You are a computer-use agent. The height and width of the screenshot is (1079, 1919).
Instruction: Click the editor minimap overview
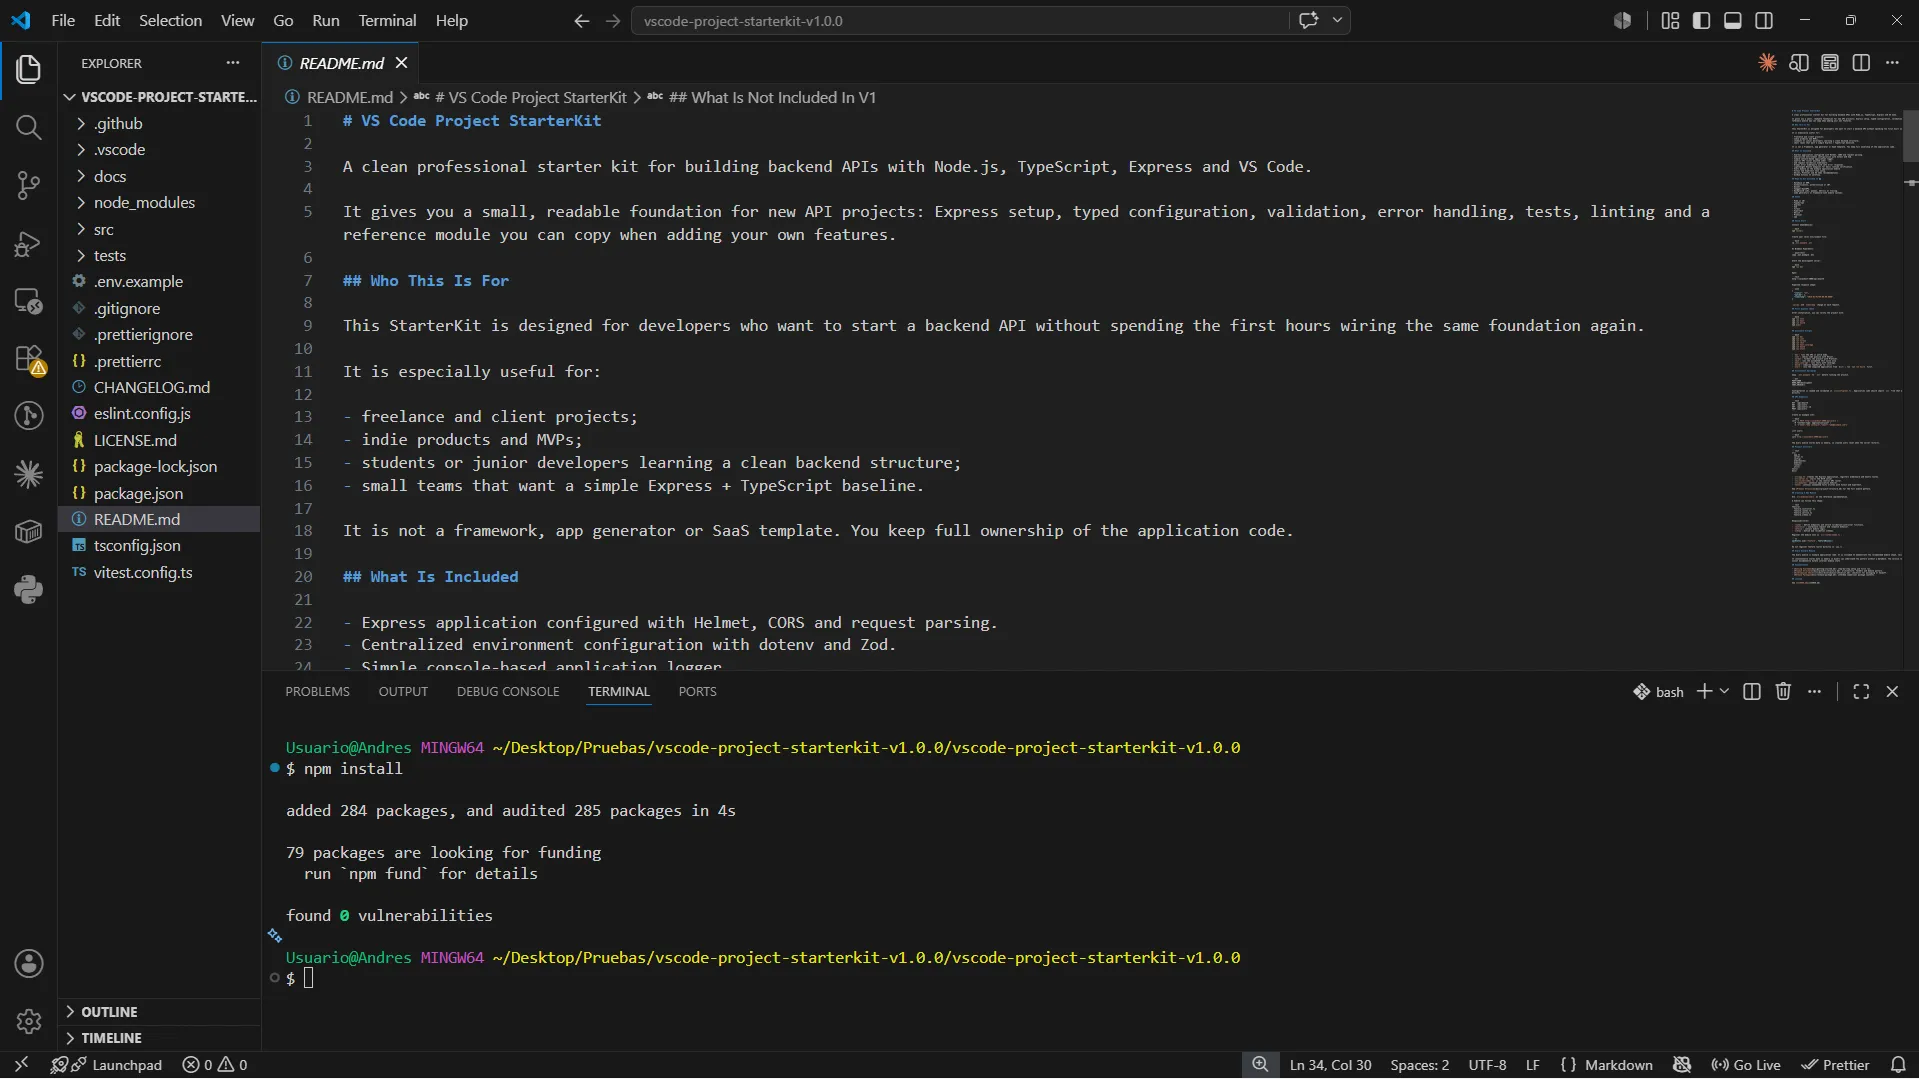pos(1846,345)
